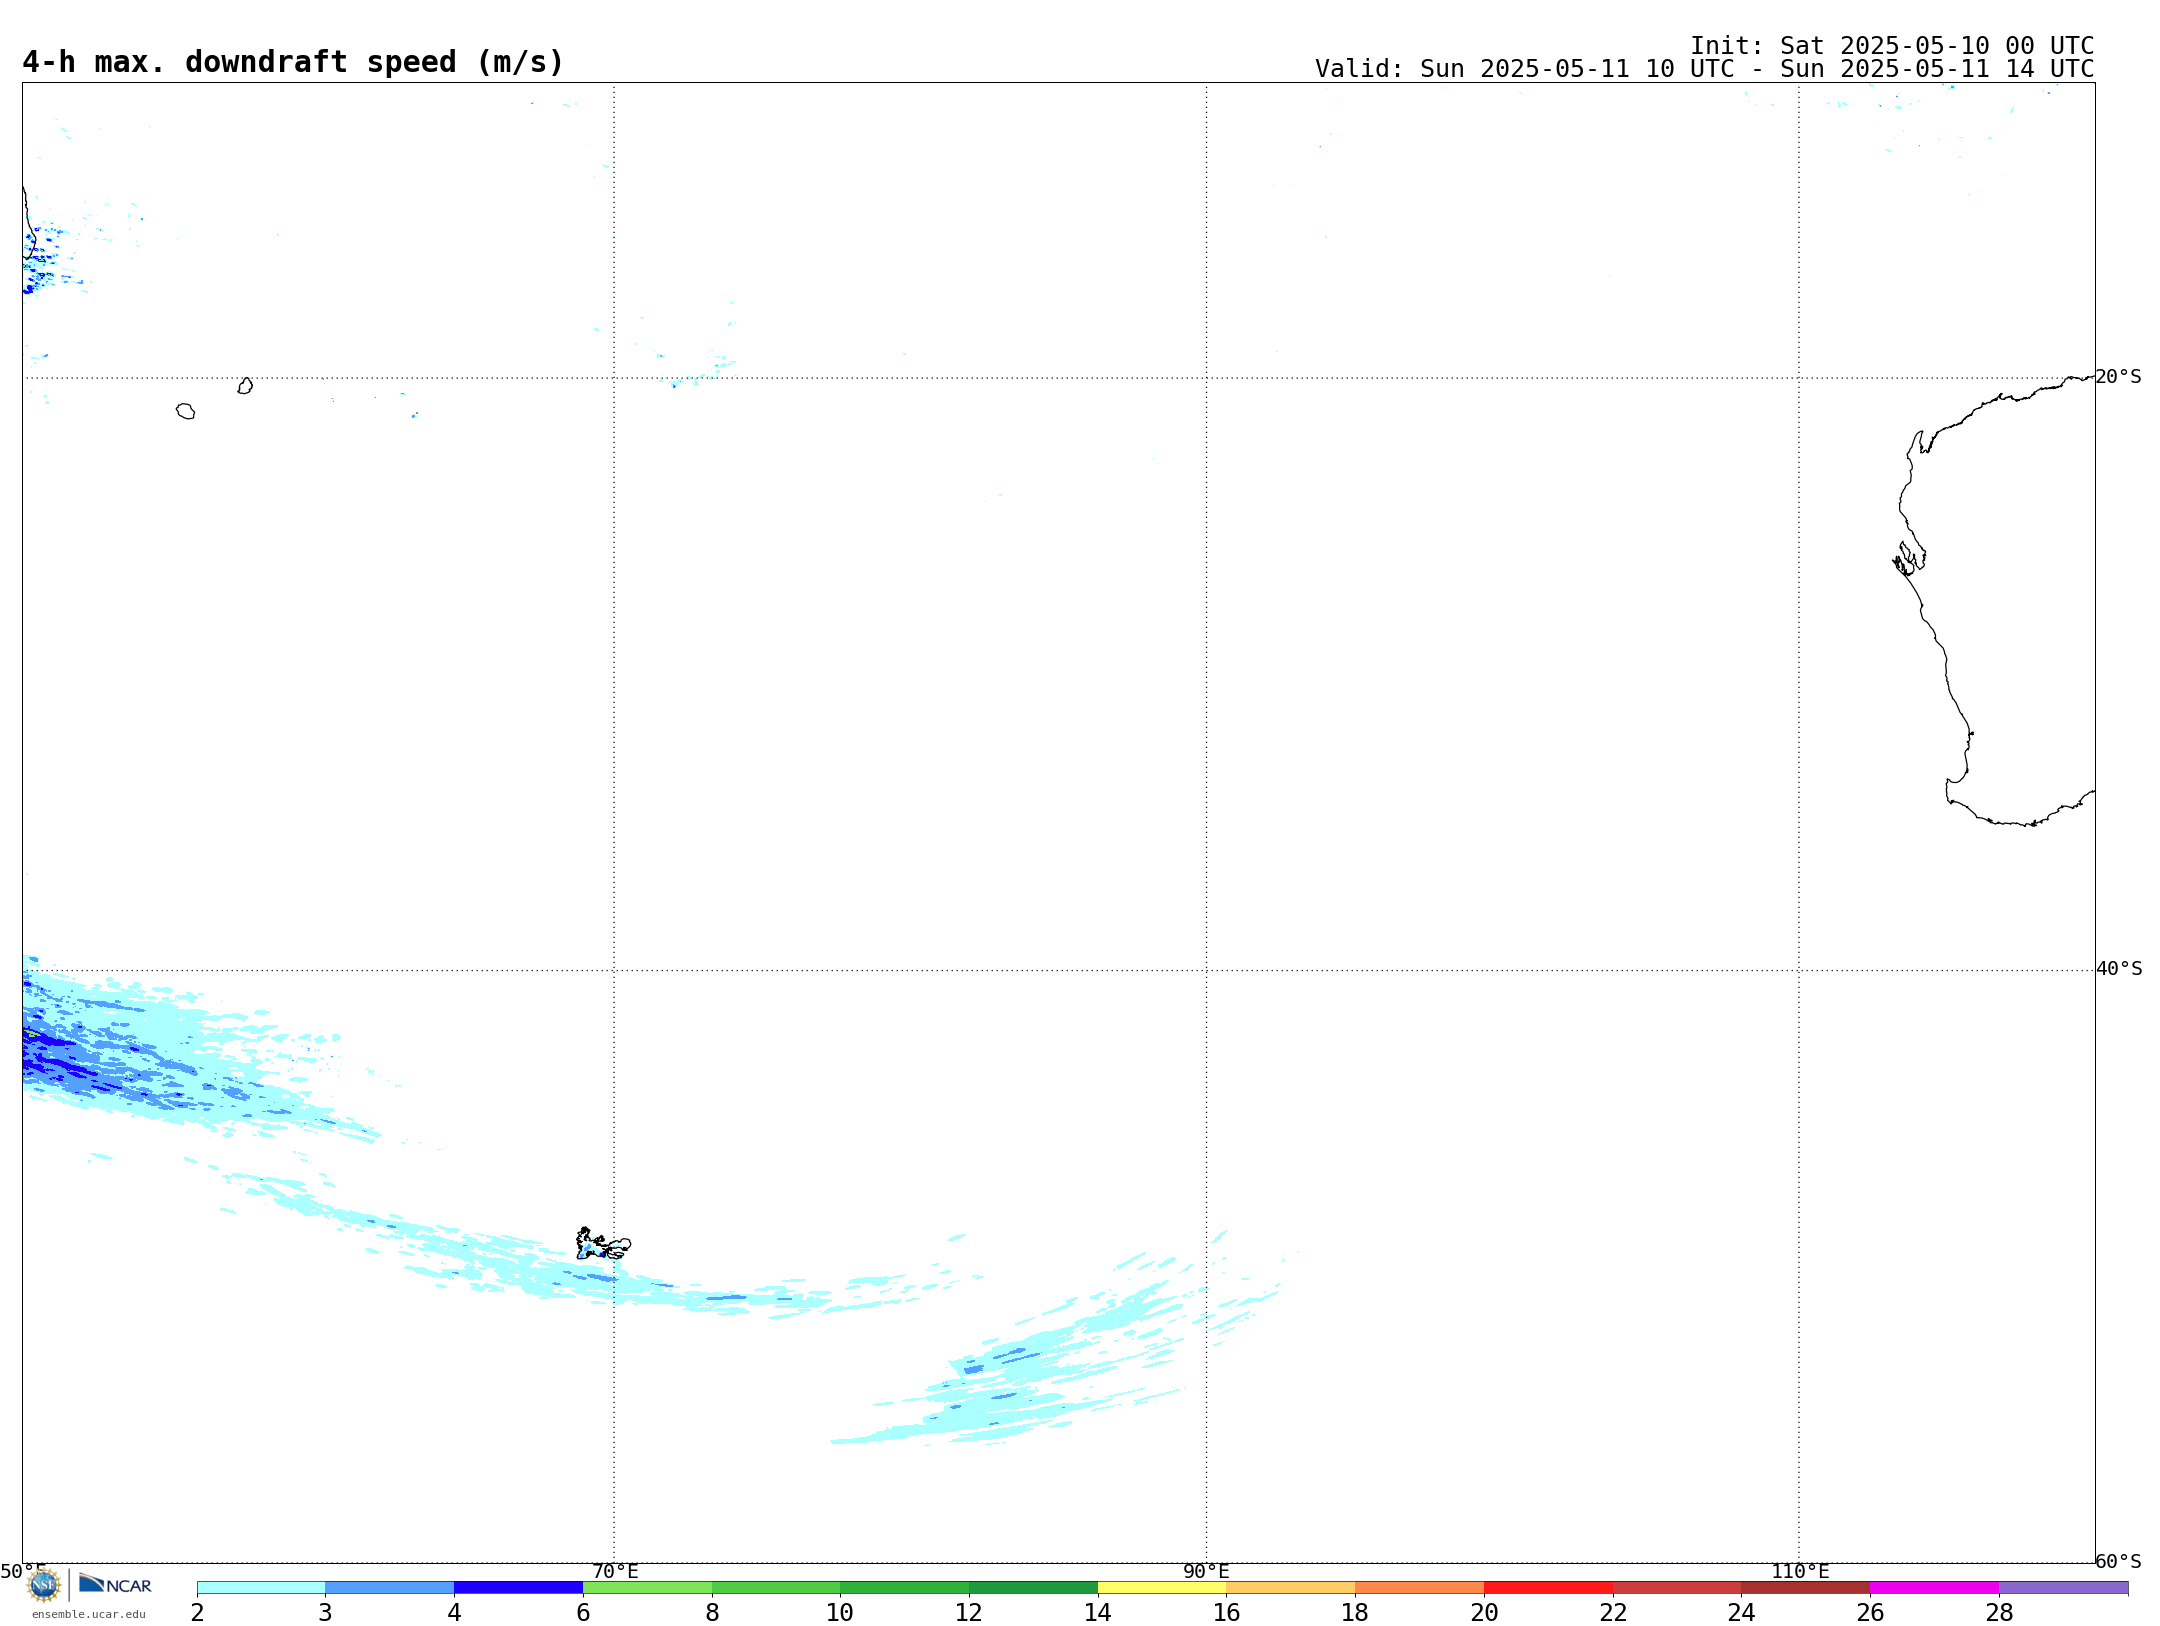Click the colorbar tick label '12'
Screen dimensions: 2160x1626
(x=969, y=1612)
